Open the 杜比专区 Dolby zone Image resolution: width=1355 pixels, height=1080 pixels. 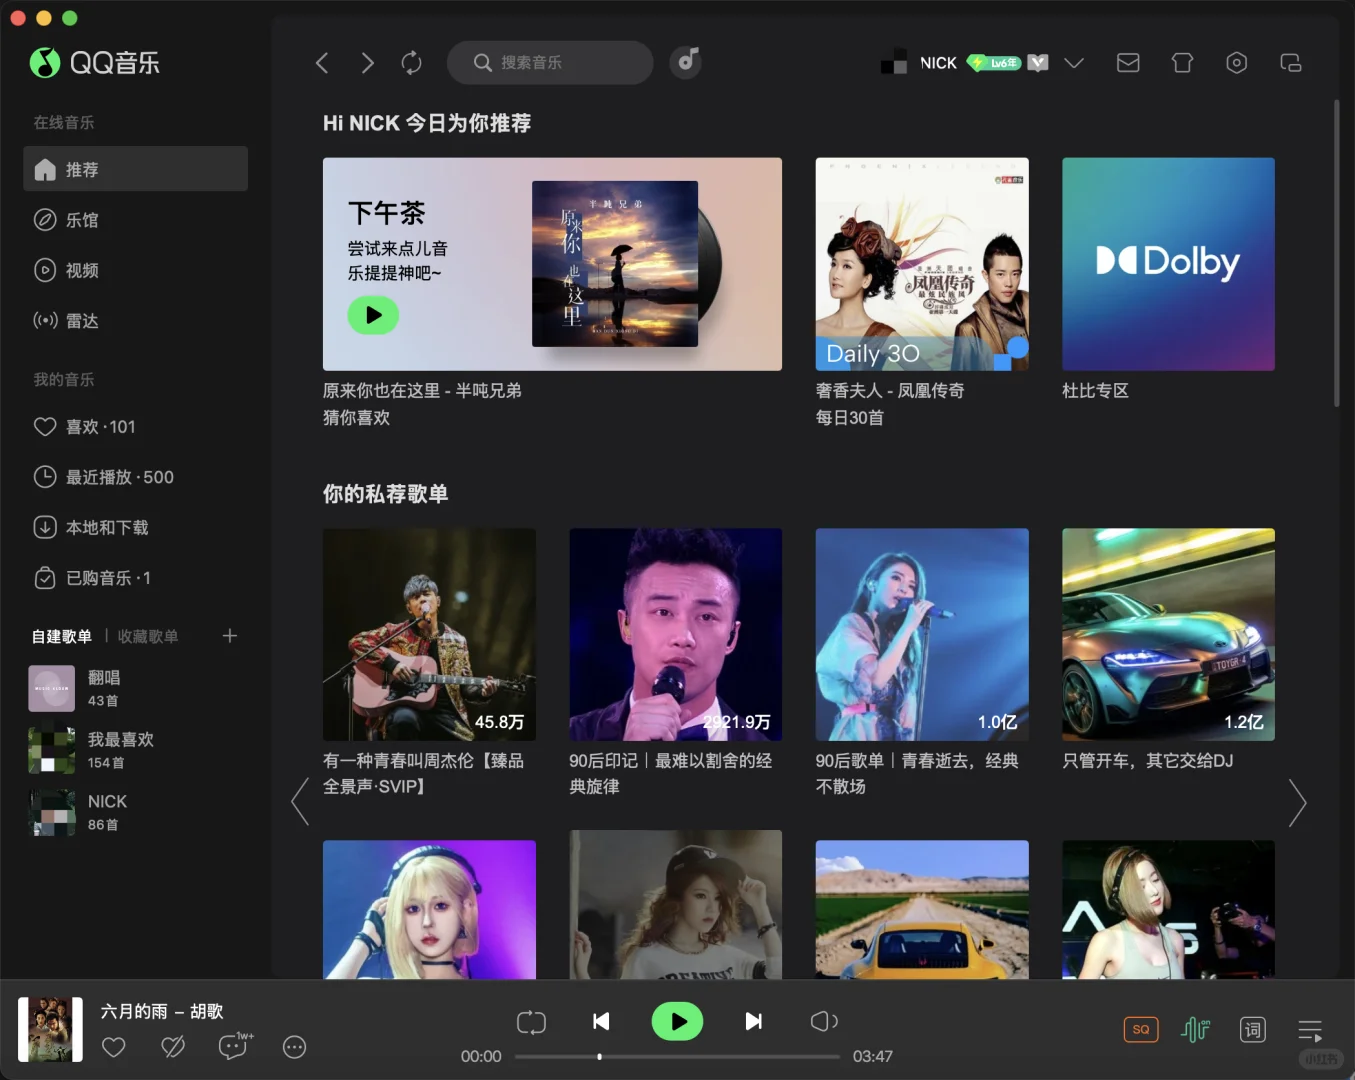(1167, 264)
